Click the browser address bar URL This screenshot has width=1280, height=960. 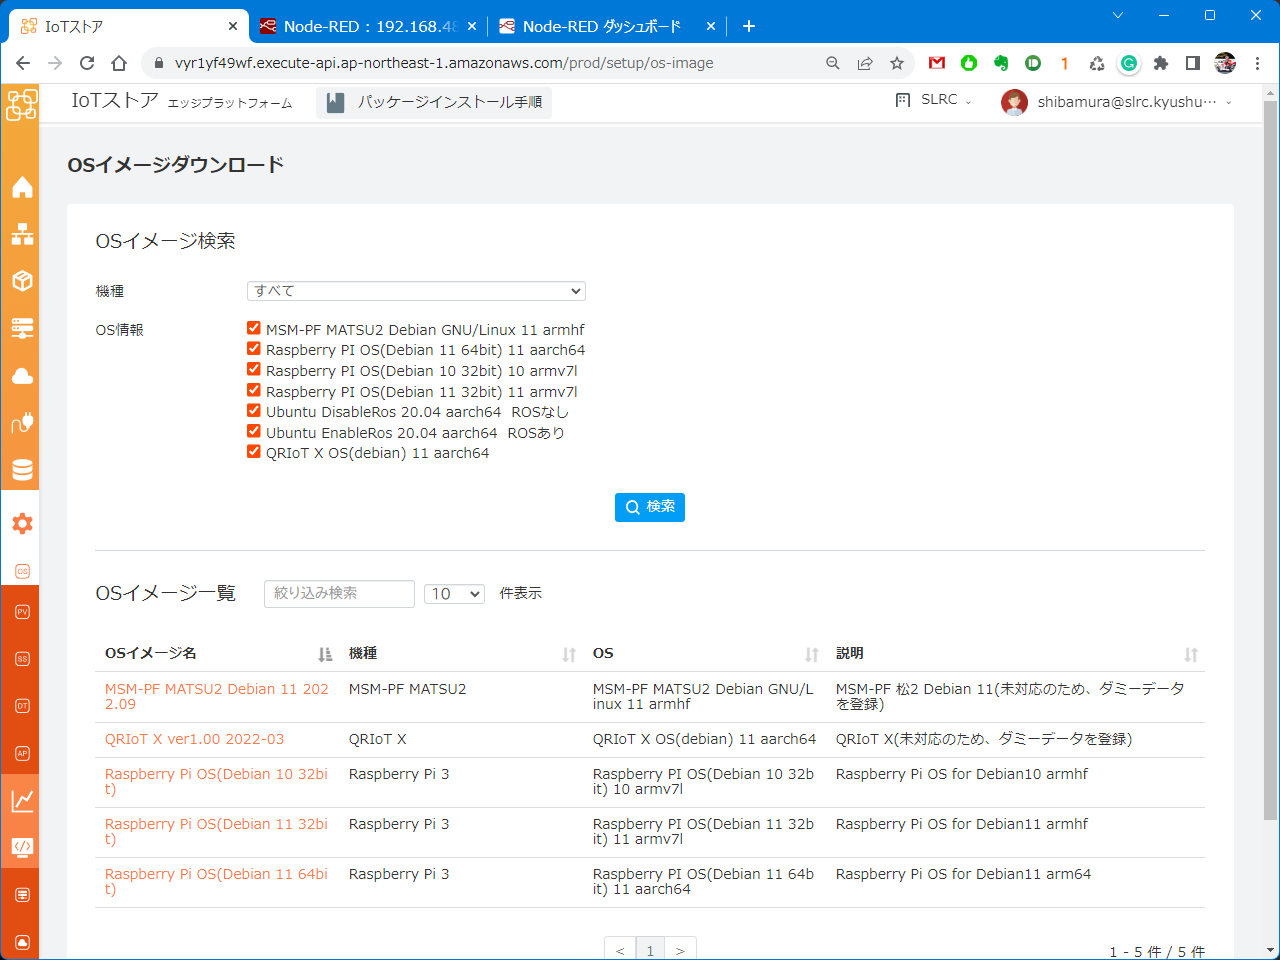(x=444, y=63)
